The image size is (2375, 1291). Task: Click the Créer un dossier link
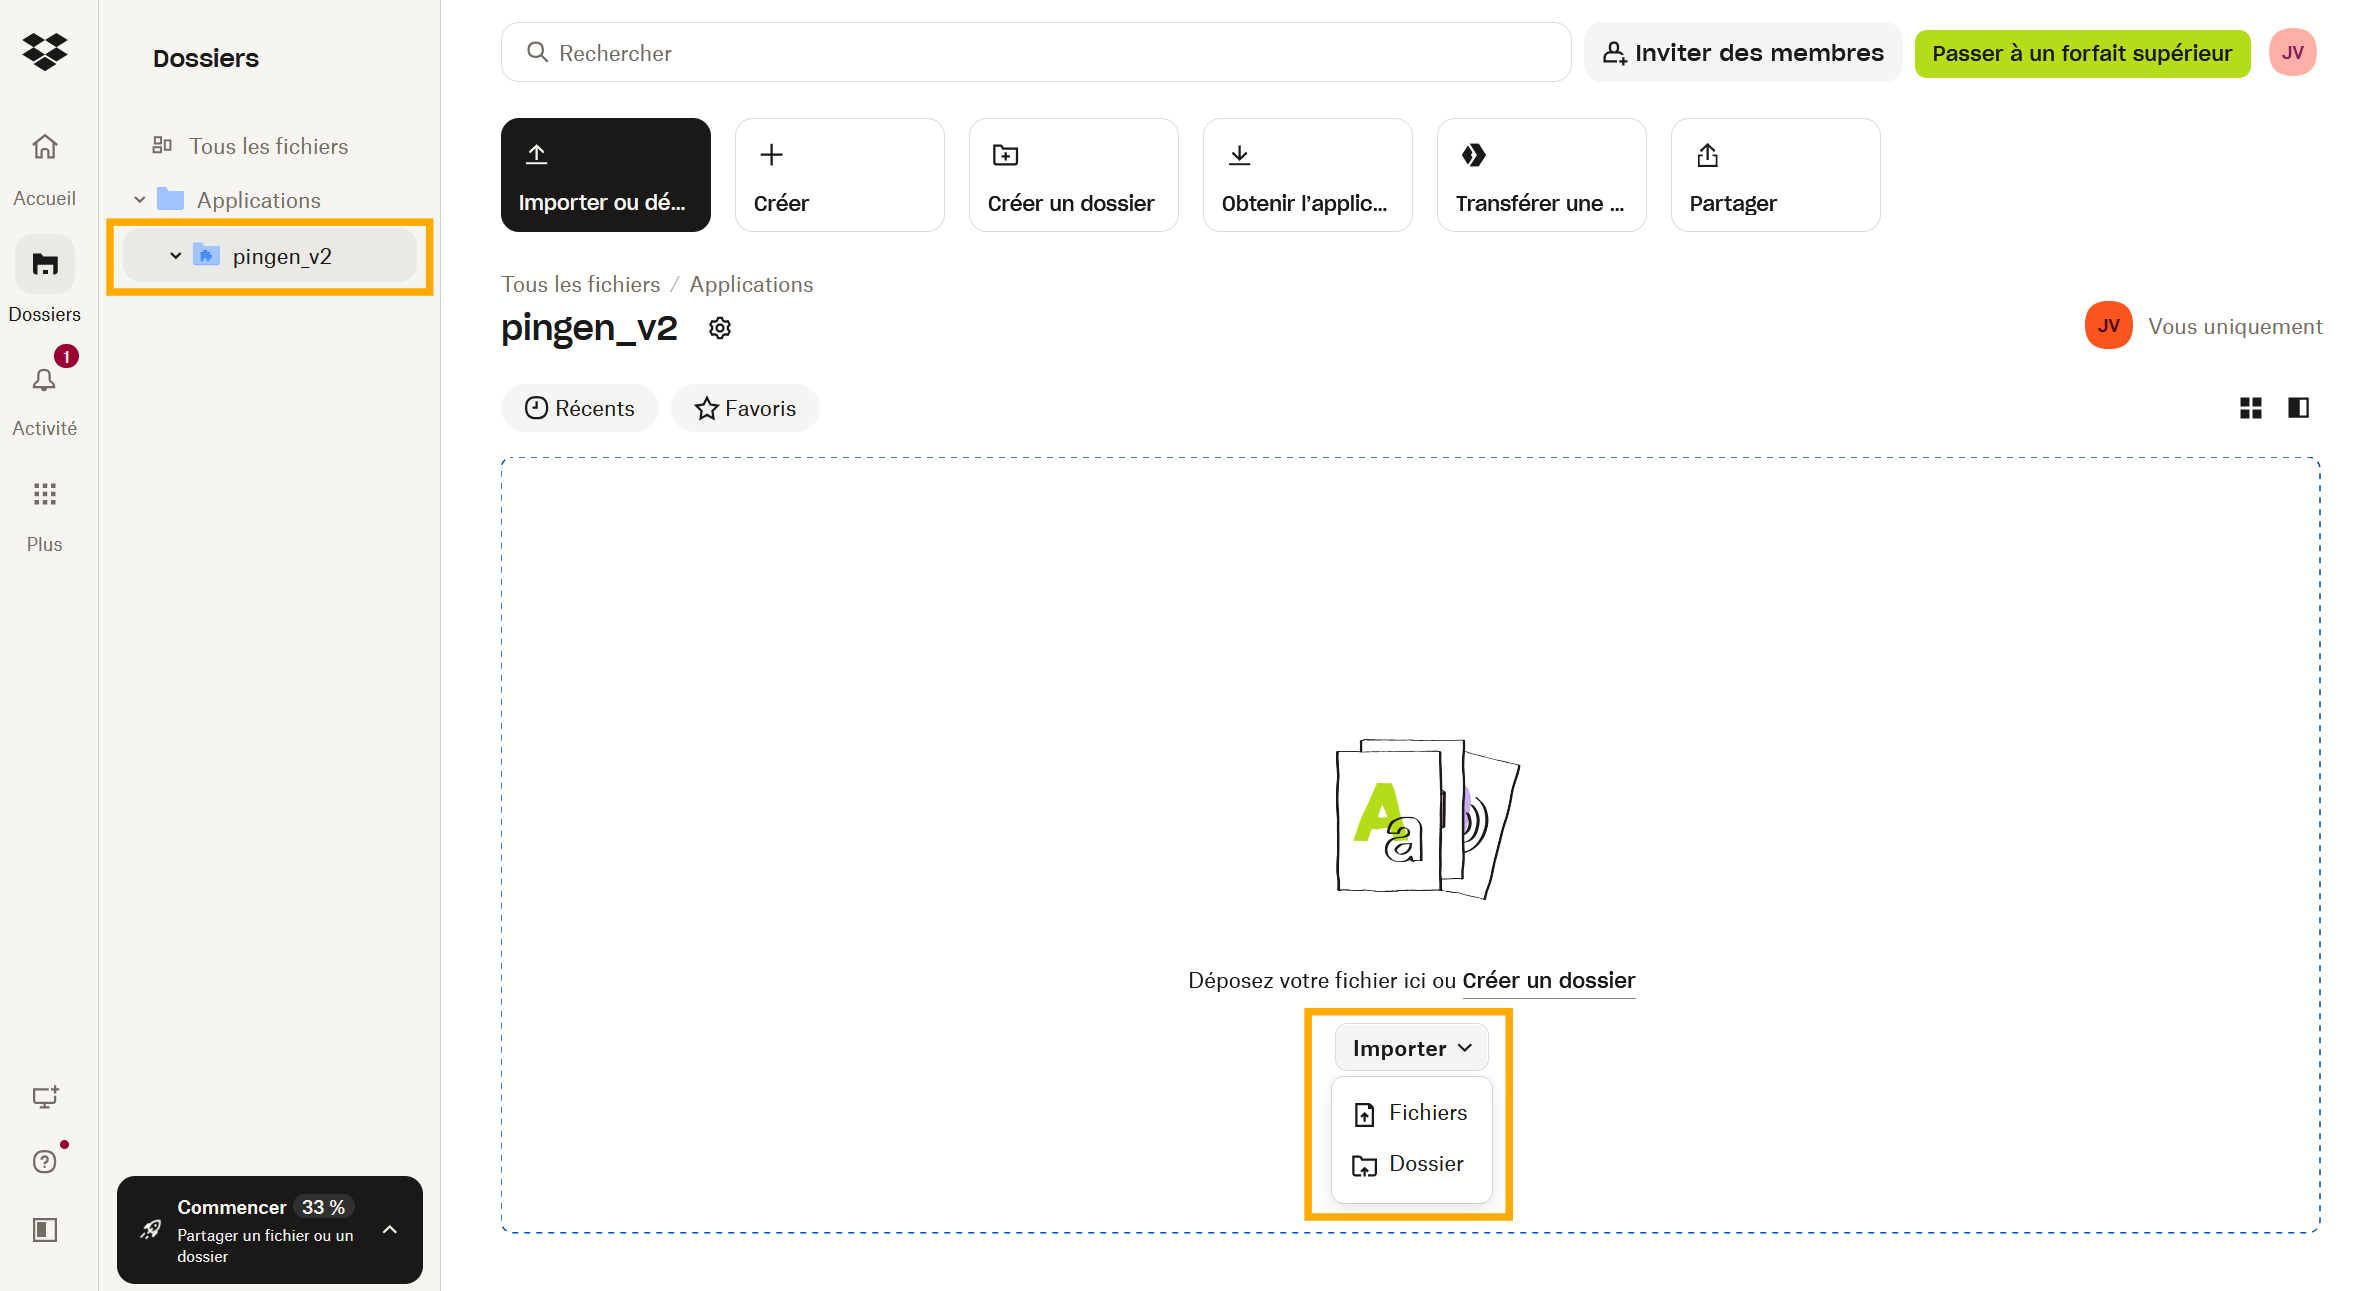coord(1548,981)
